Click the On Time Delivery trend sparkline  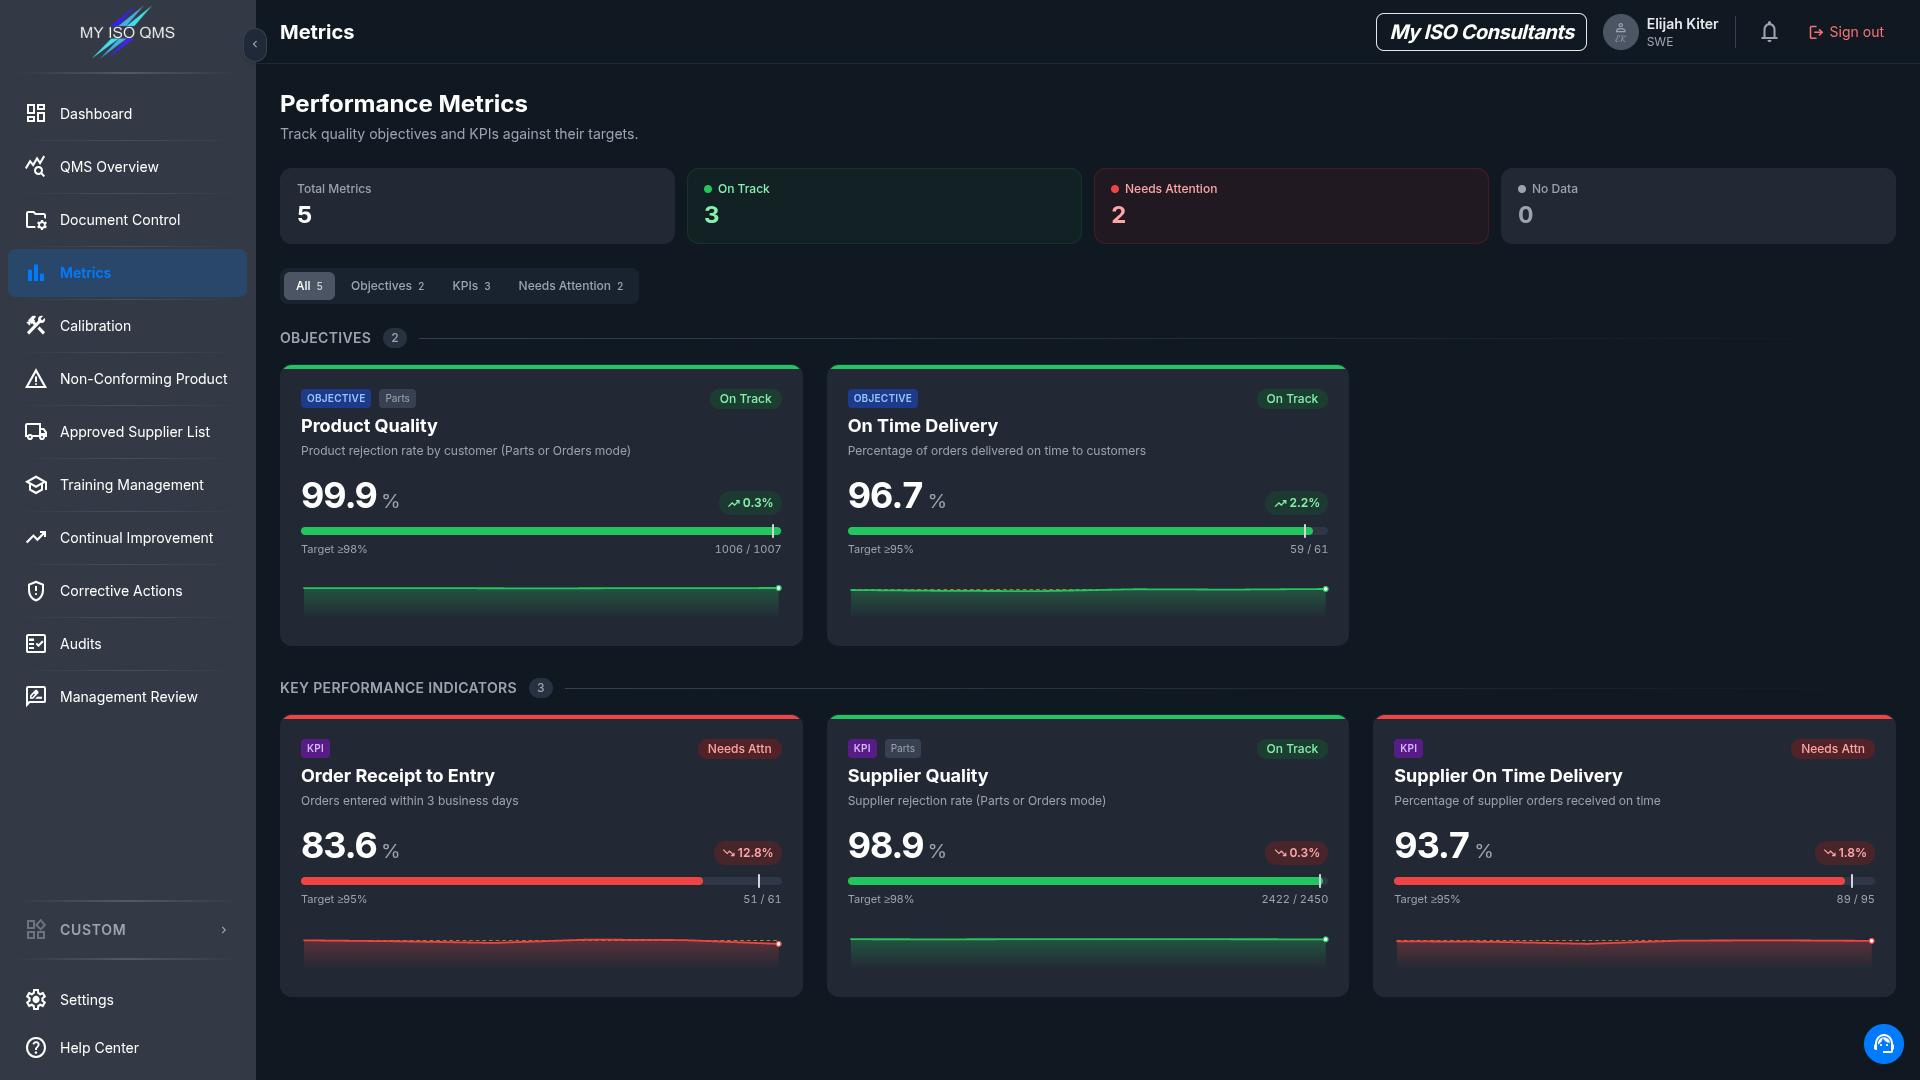coord(1088,601)
